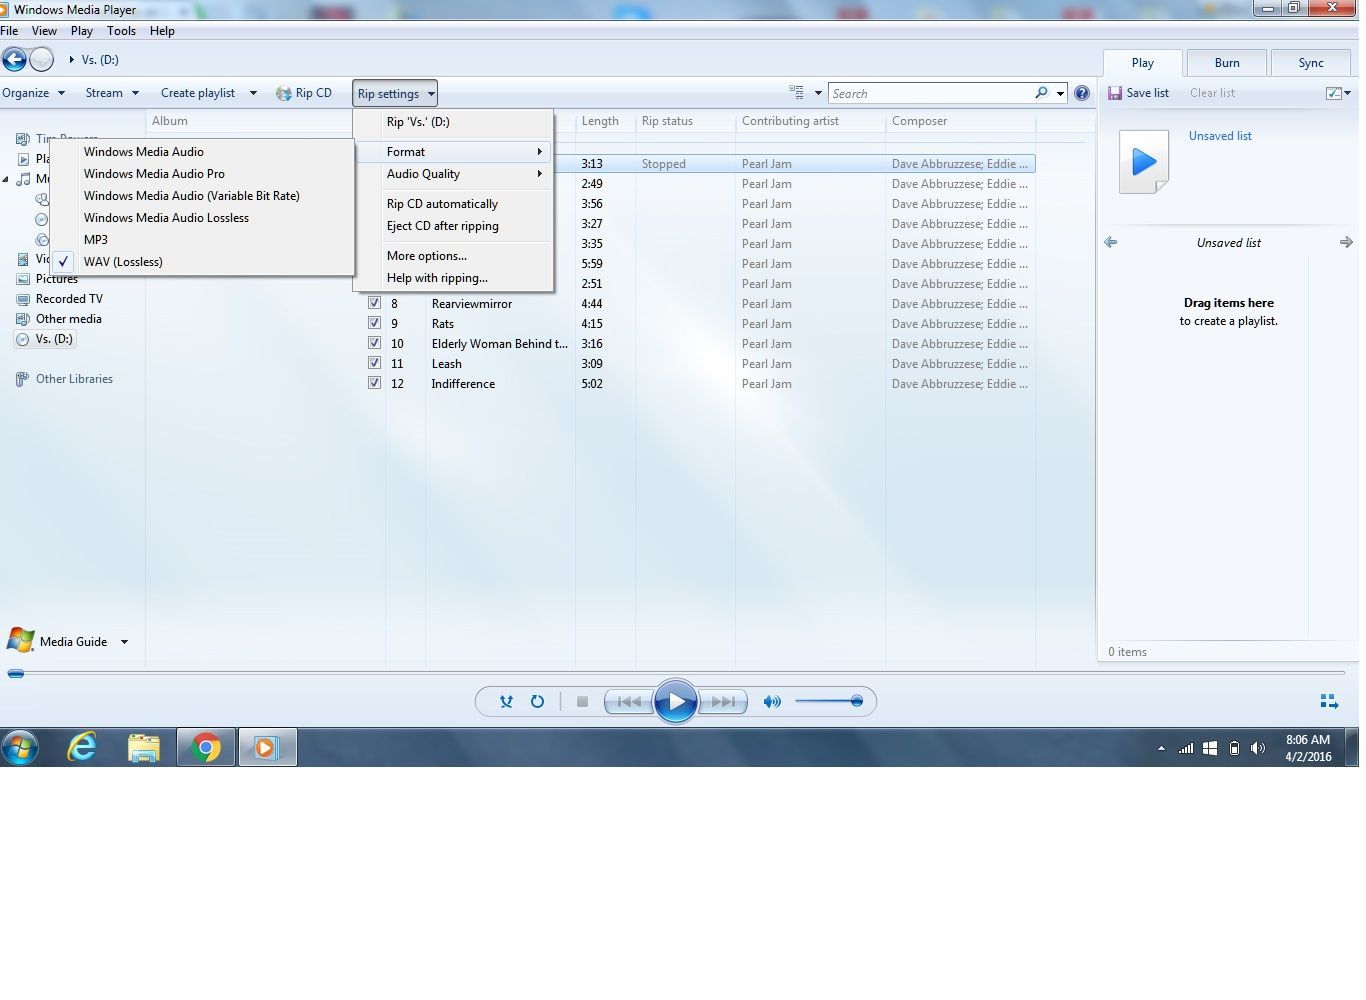Open the Help question mark icon
1366x1000 pixels.
(x=1081, y=93)
